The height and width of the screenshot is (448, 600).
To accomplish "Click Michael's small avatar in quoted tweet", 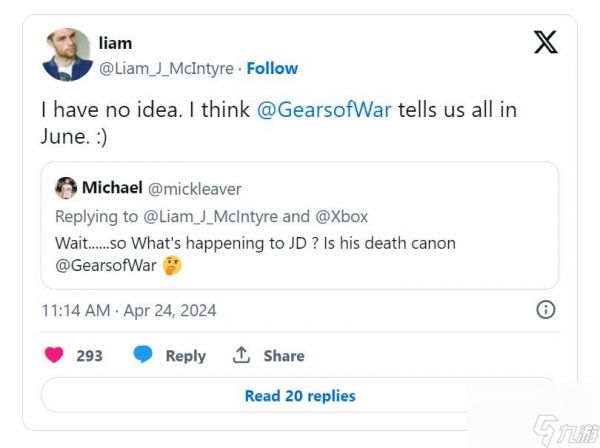I will tap(66, 188).
